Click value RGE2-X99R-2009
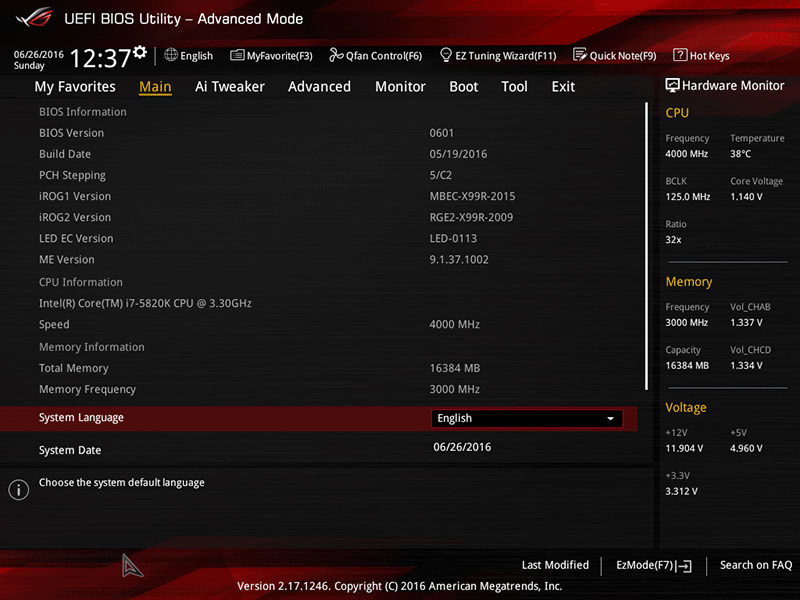Viewport: 800px width, 600px height. click(x=471, y=217)
